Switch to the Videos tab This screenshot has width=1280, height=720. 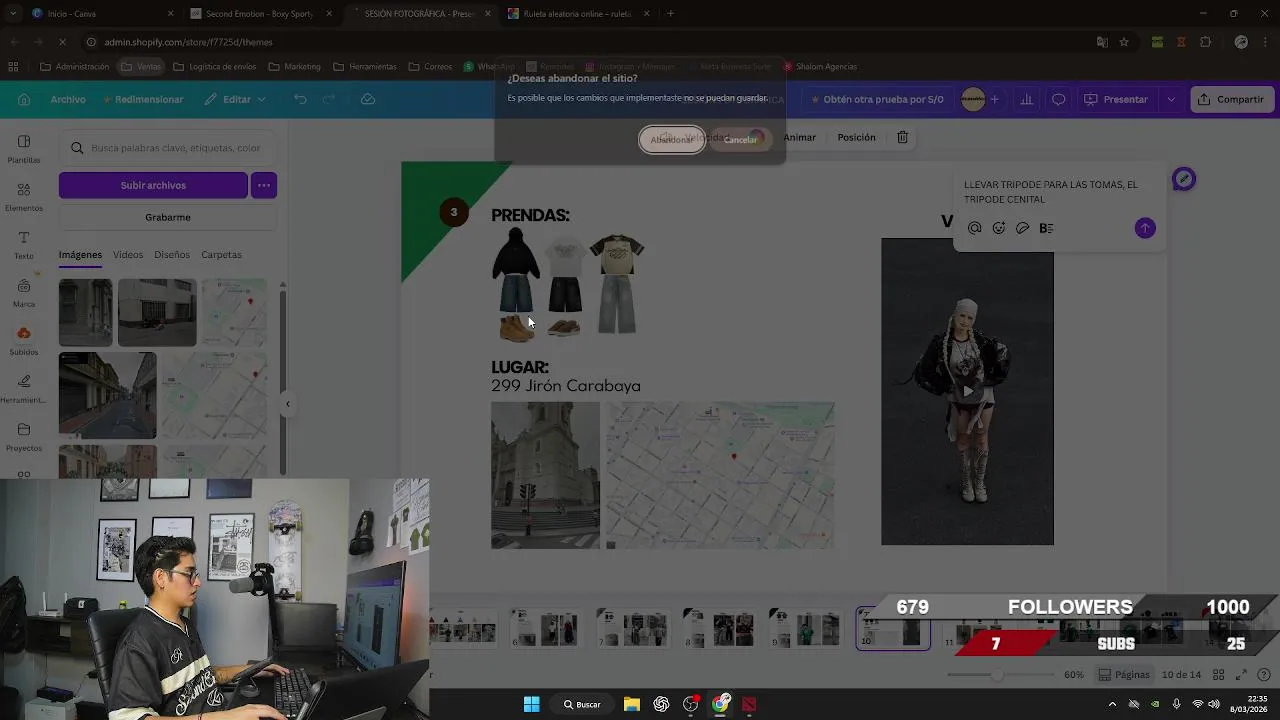point(128,255)
